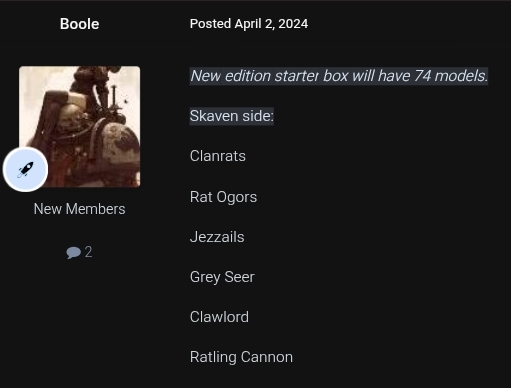Click the Posted April 2, 2024 timestamp
The image size is (511, 388).
point(249,24)
